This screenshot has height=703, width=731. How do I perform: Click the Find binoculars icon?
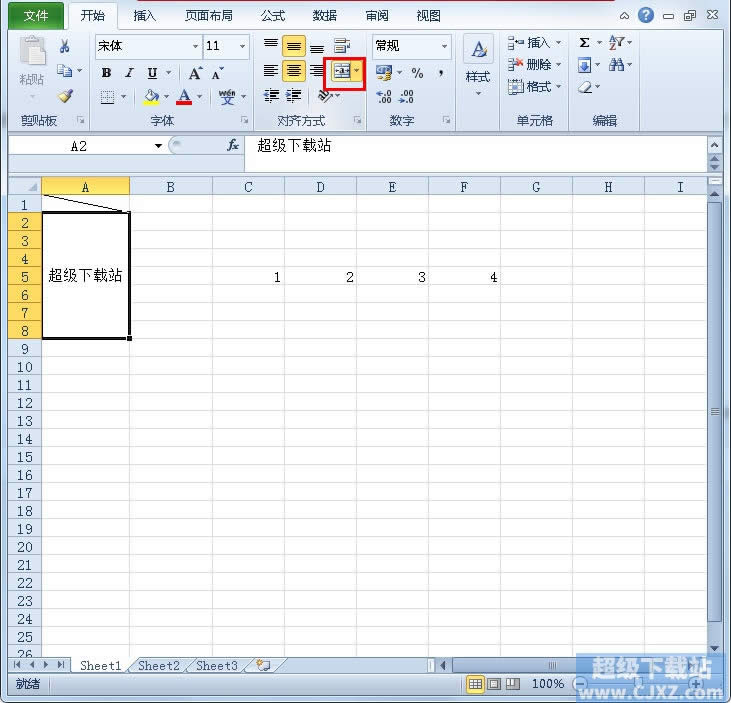(616, 65)
